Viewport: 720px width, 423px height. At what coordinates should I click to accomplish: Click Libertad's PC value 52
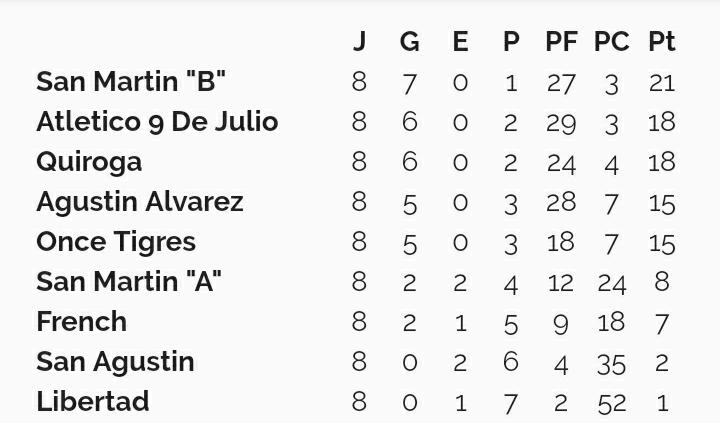tap(612, 403)
